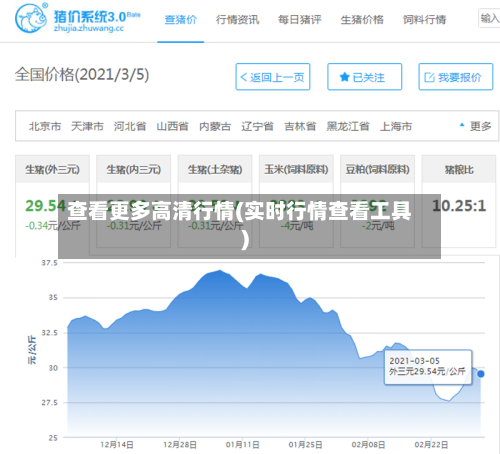Screen dimensions: 500x454
Task: Select the 豆粕(饲料原料) price card
Action: pyautogui.click(x=377, y=201)
